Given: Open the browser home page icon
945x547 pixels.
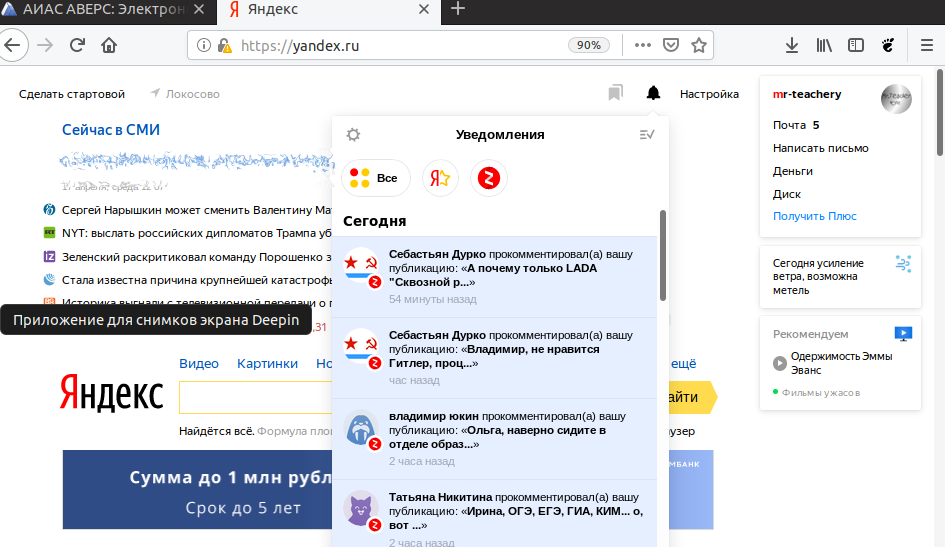Looking at the screenshot, I should [x=109, y=45].
